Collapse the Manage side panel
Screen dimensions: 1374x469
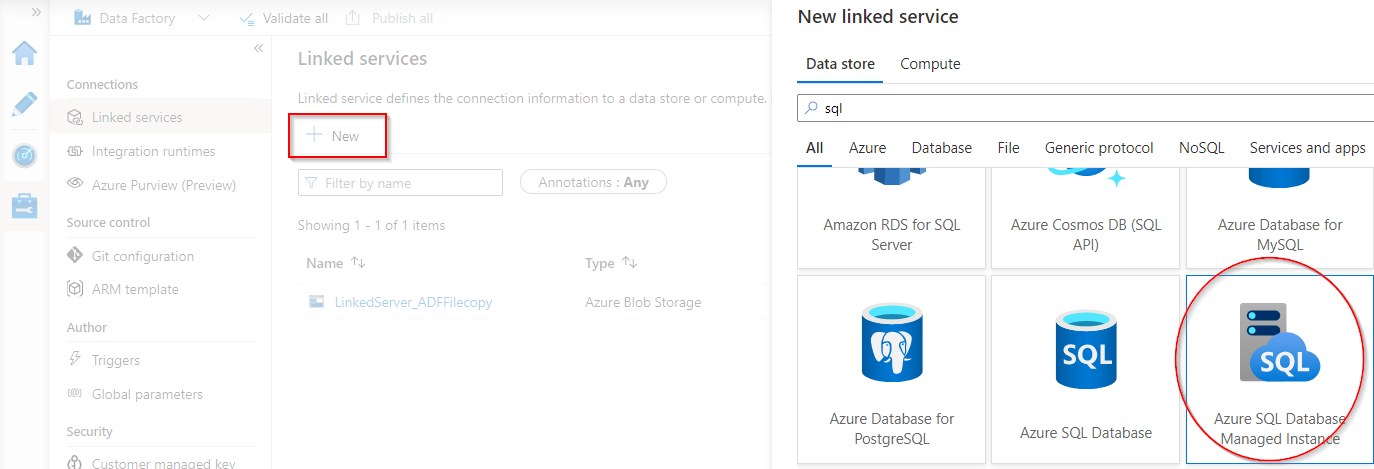[x=258, y=48]
